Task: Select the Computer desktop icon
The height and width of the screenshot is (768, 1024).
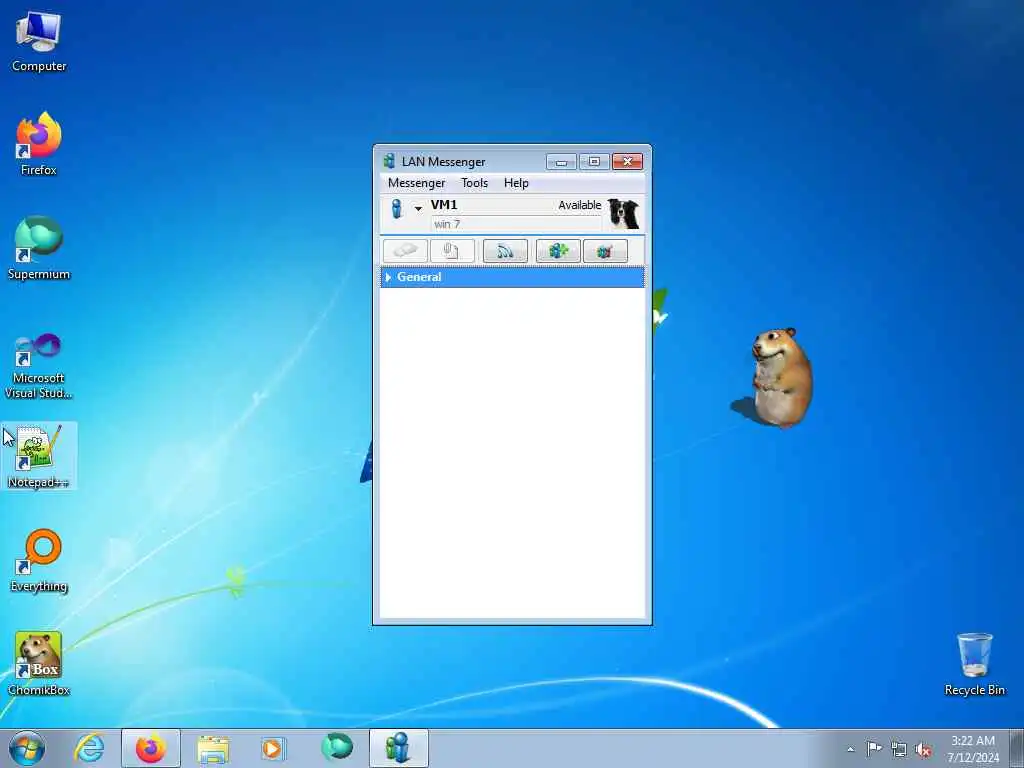Action: coord(39,41)
